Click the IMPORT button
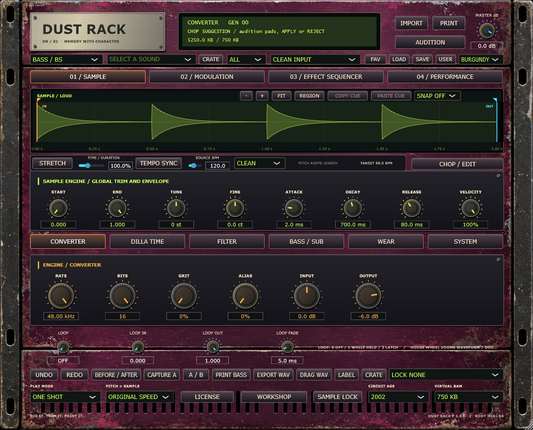Image resolution: width=533 pixels, height=430 pixels. click(x=411, y=23)
